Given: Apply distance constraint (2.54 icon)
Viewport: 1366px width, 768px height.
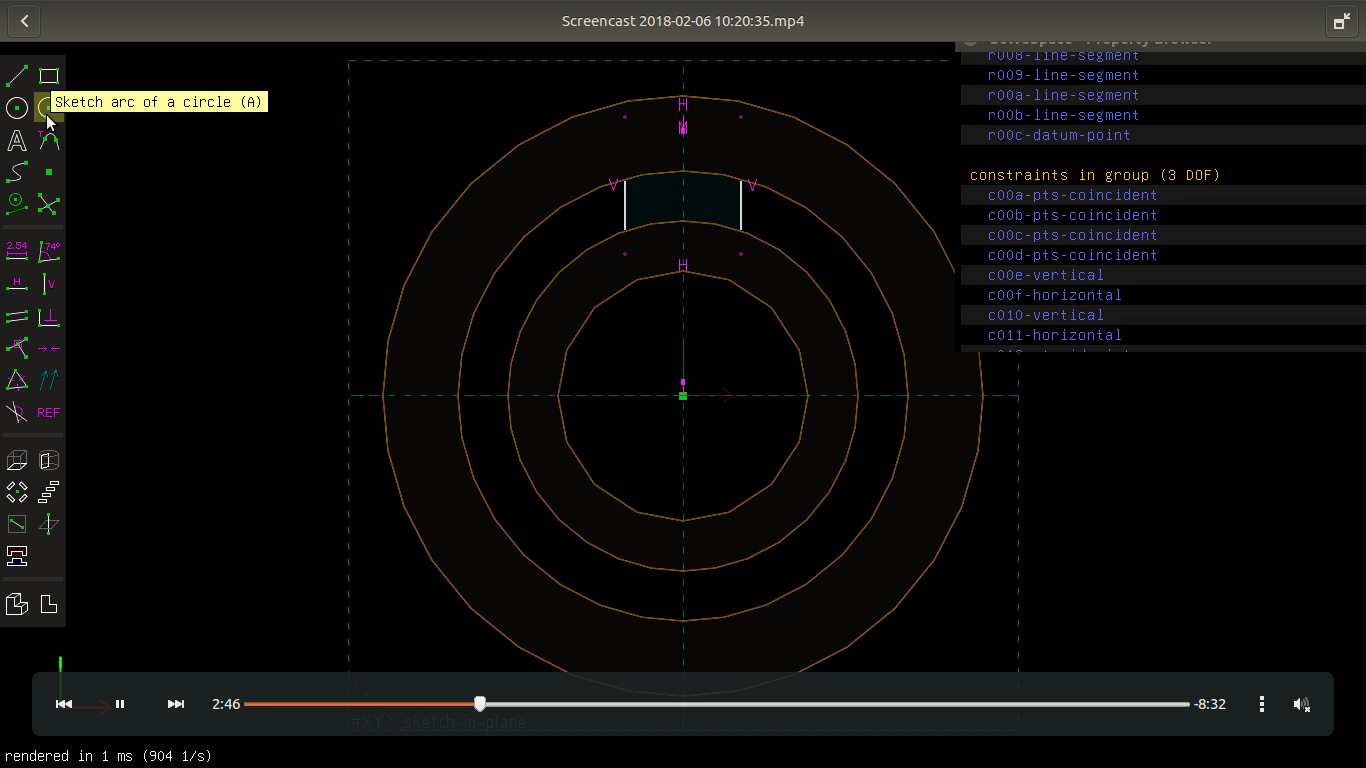Looking at the screenshot, I should [17, 251].
